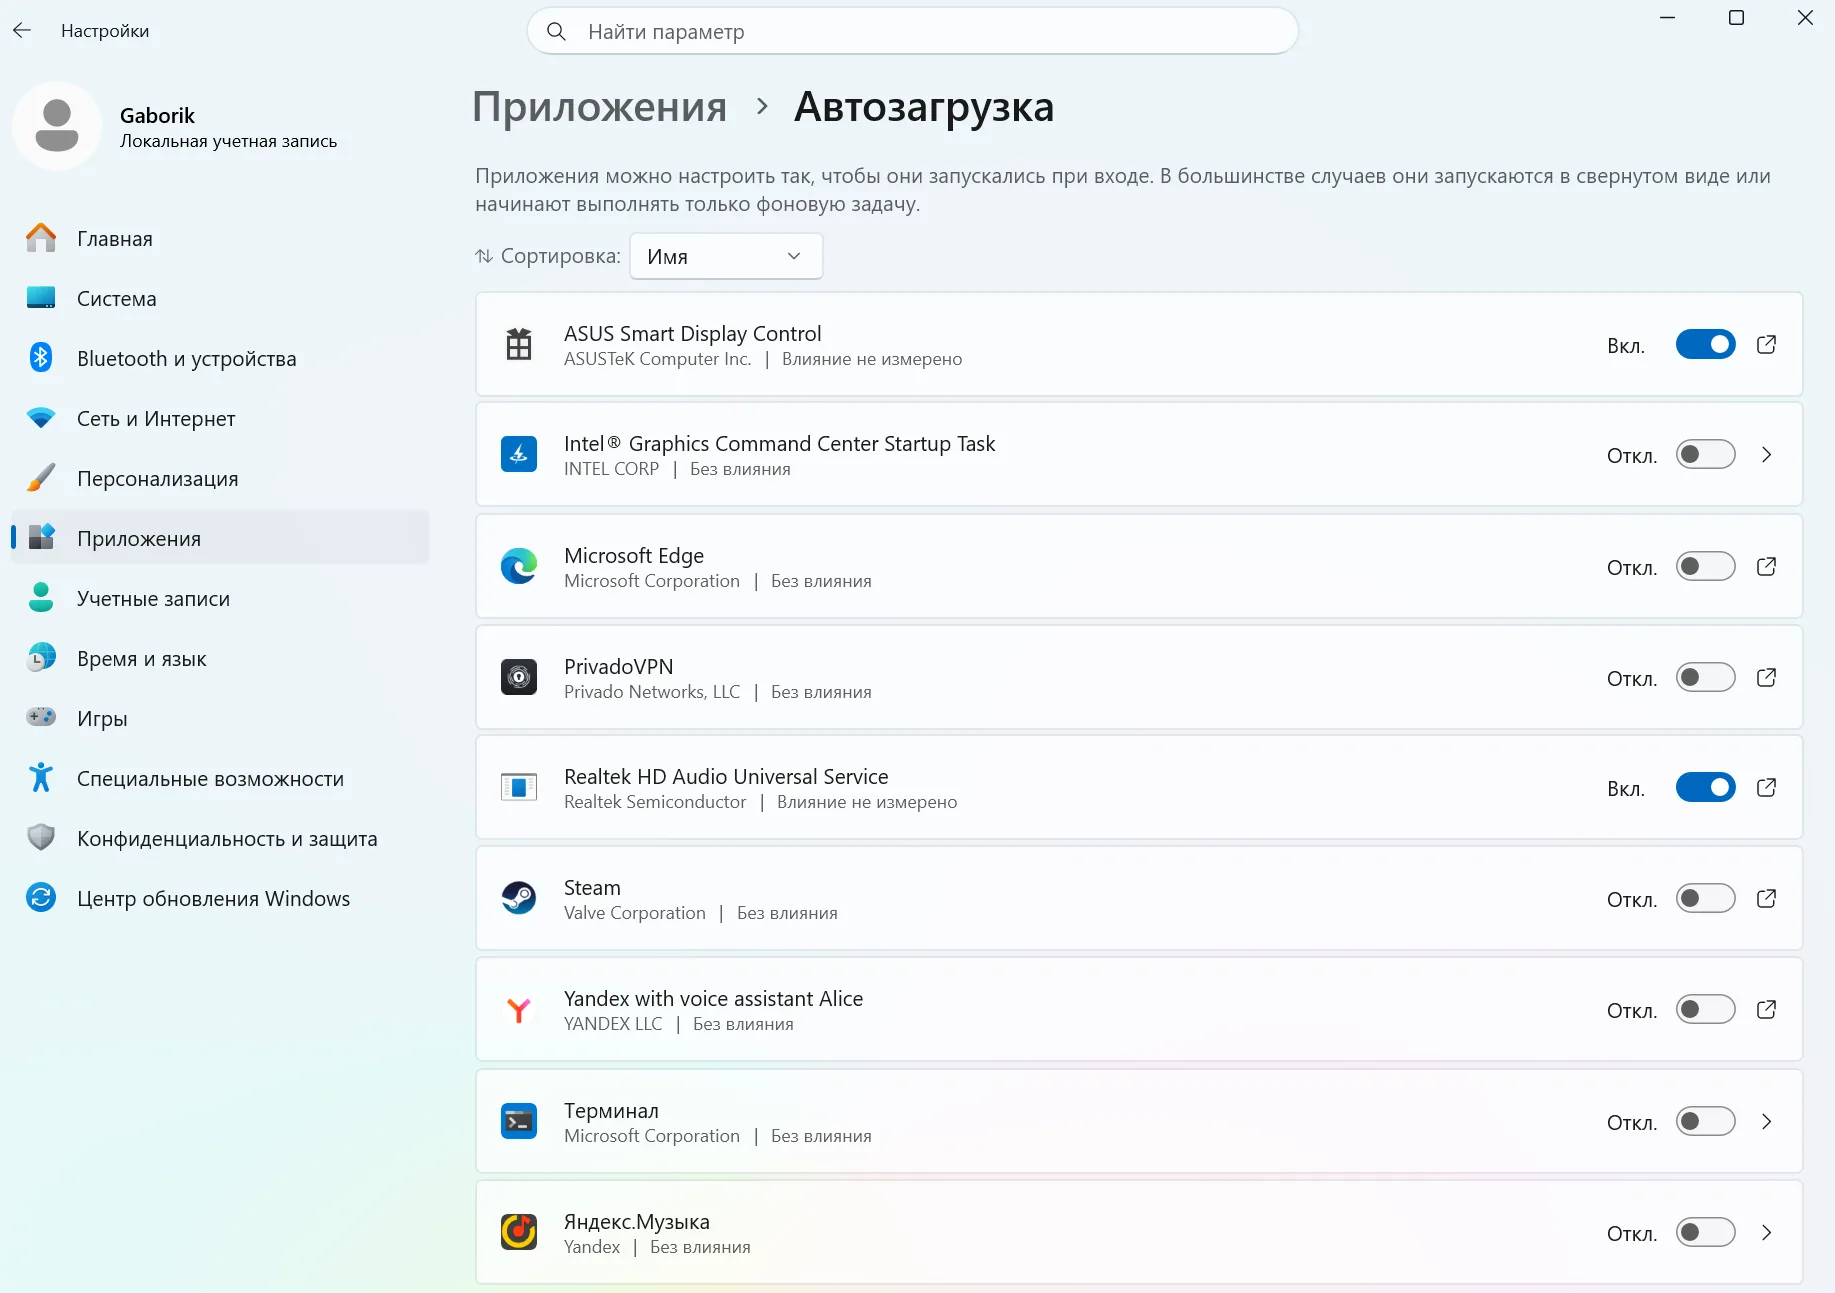Click the Valve Corporation publisher text
Screen dimensions: 1835x1293
pos(635,913)
